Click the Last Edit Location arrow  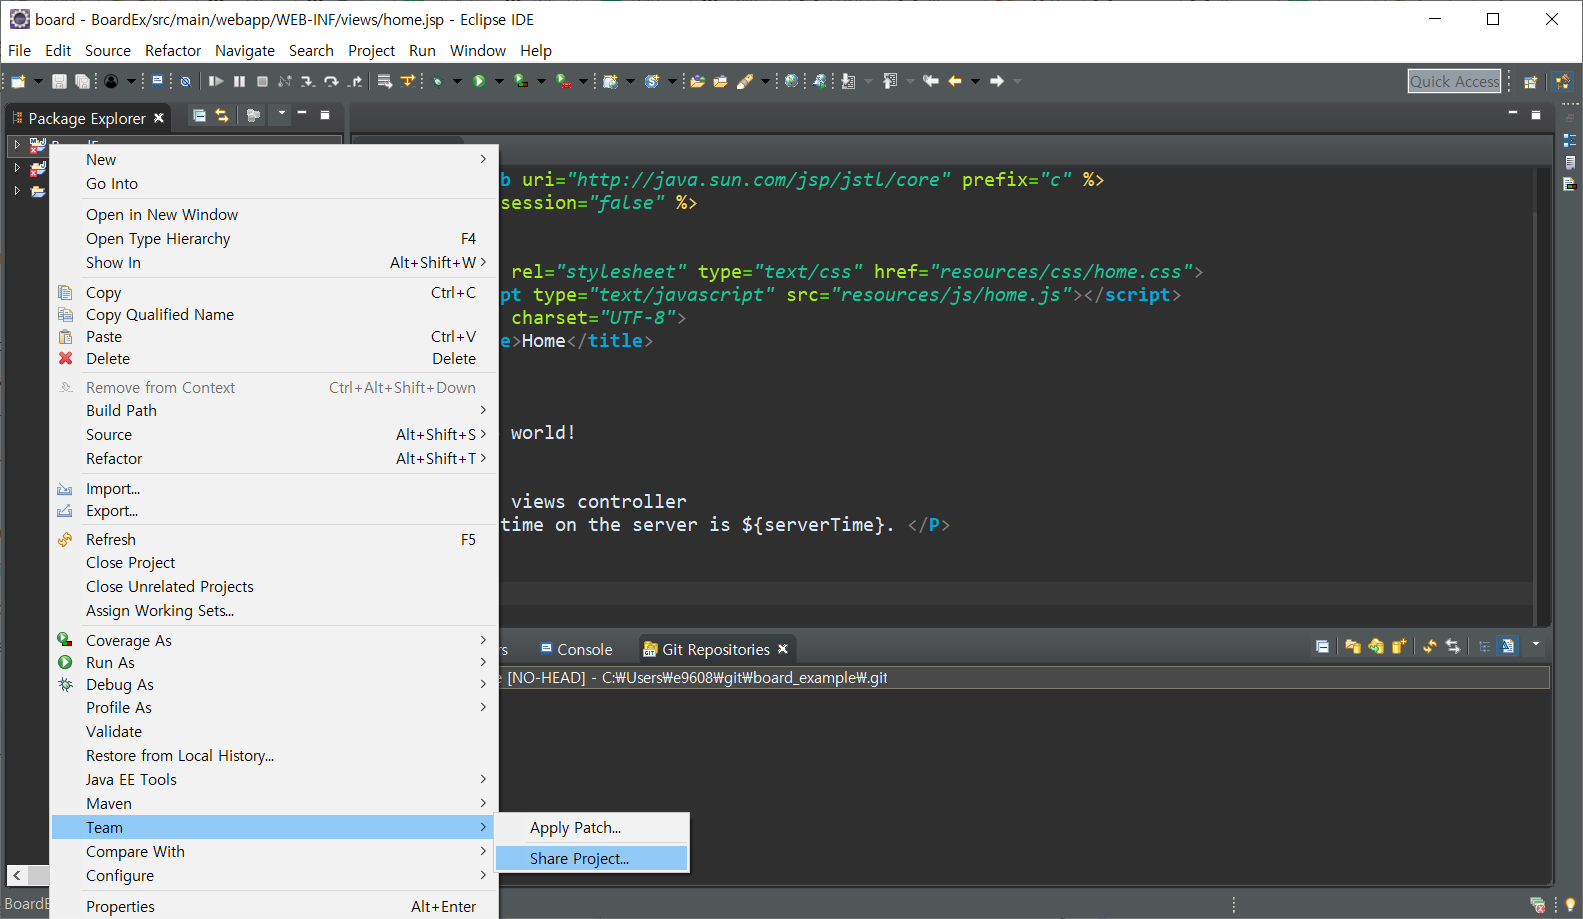[931, 81]
